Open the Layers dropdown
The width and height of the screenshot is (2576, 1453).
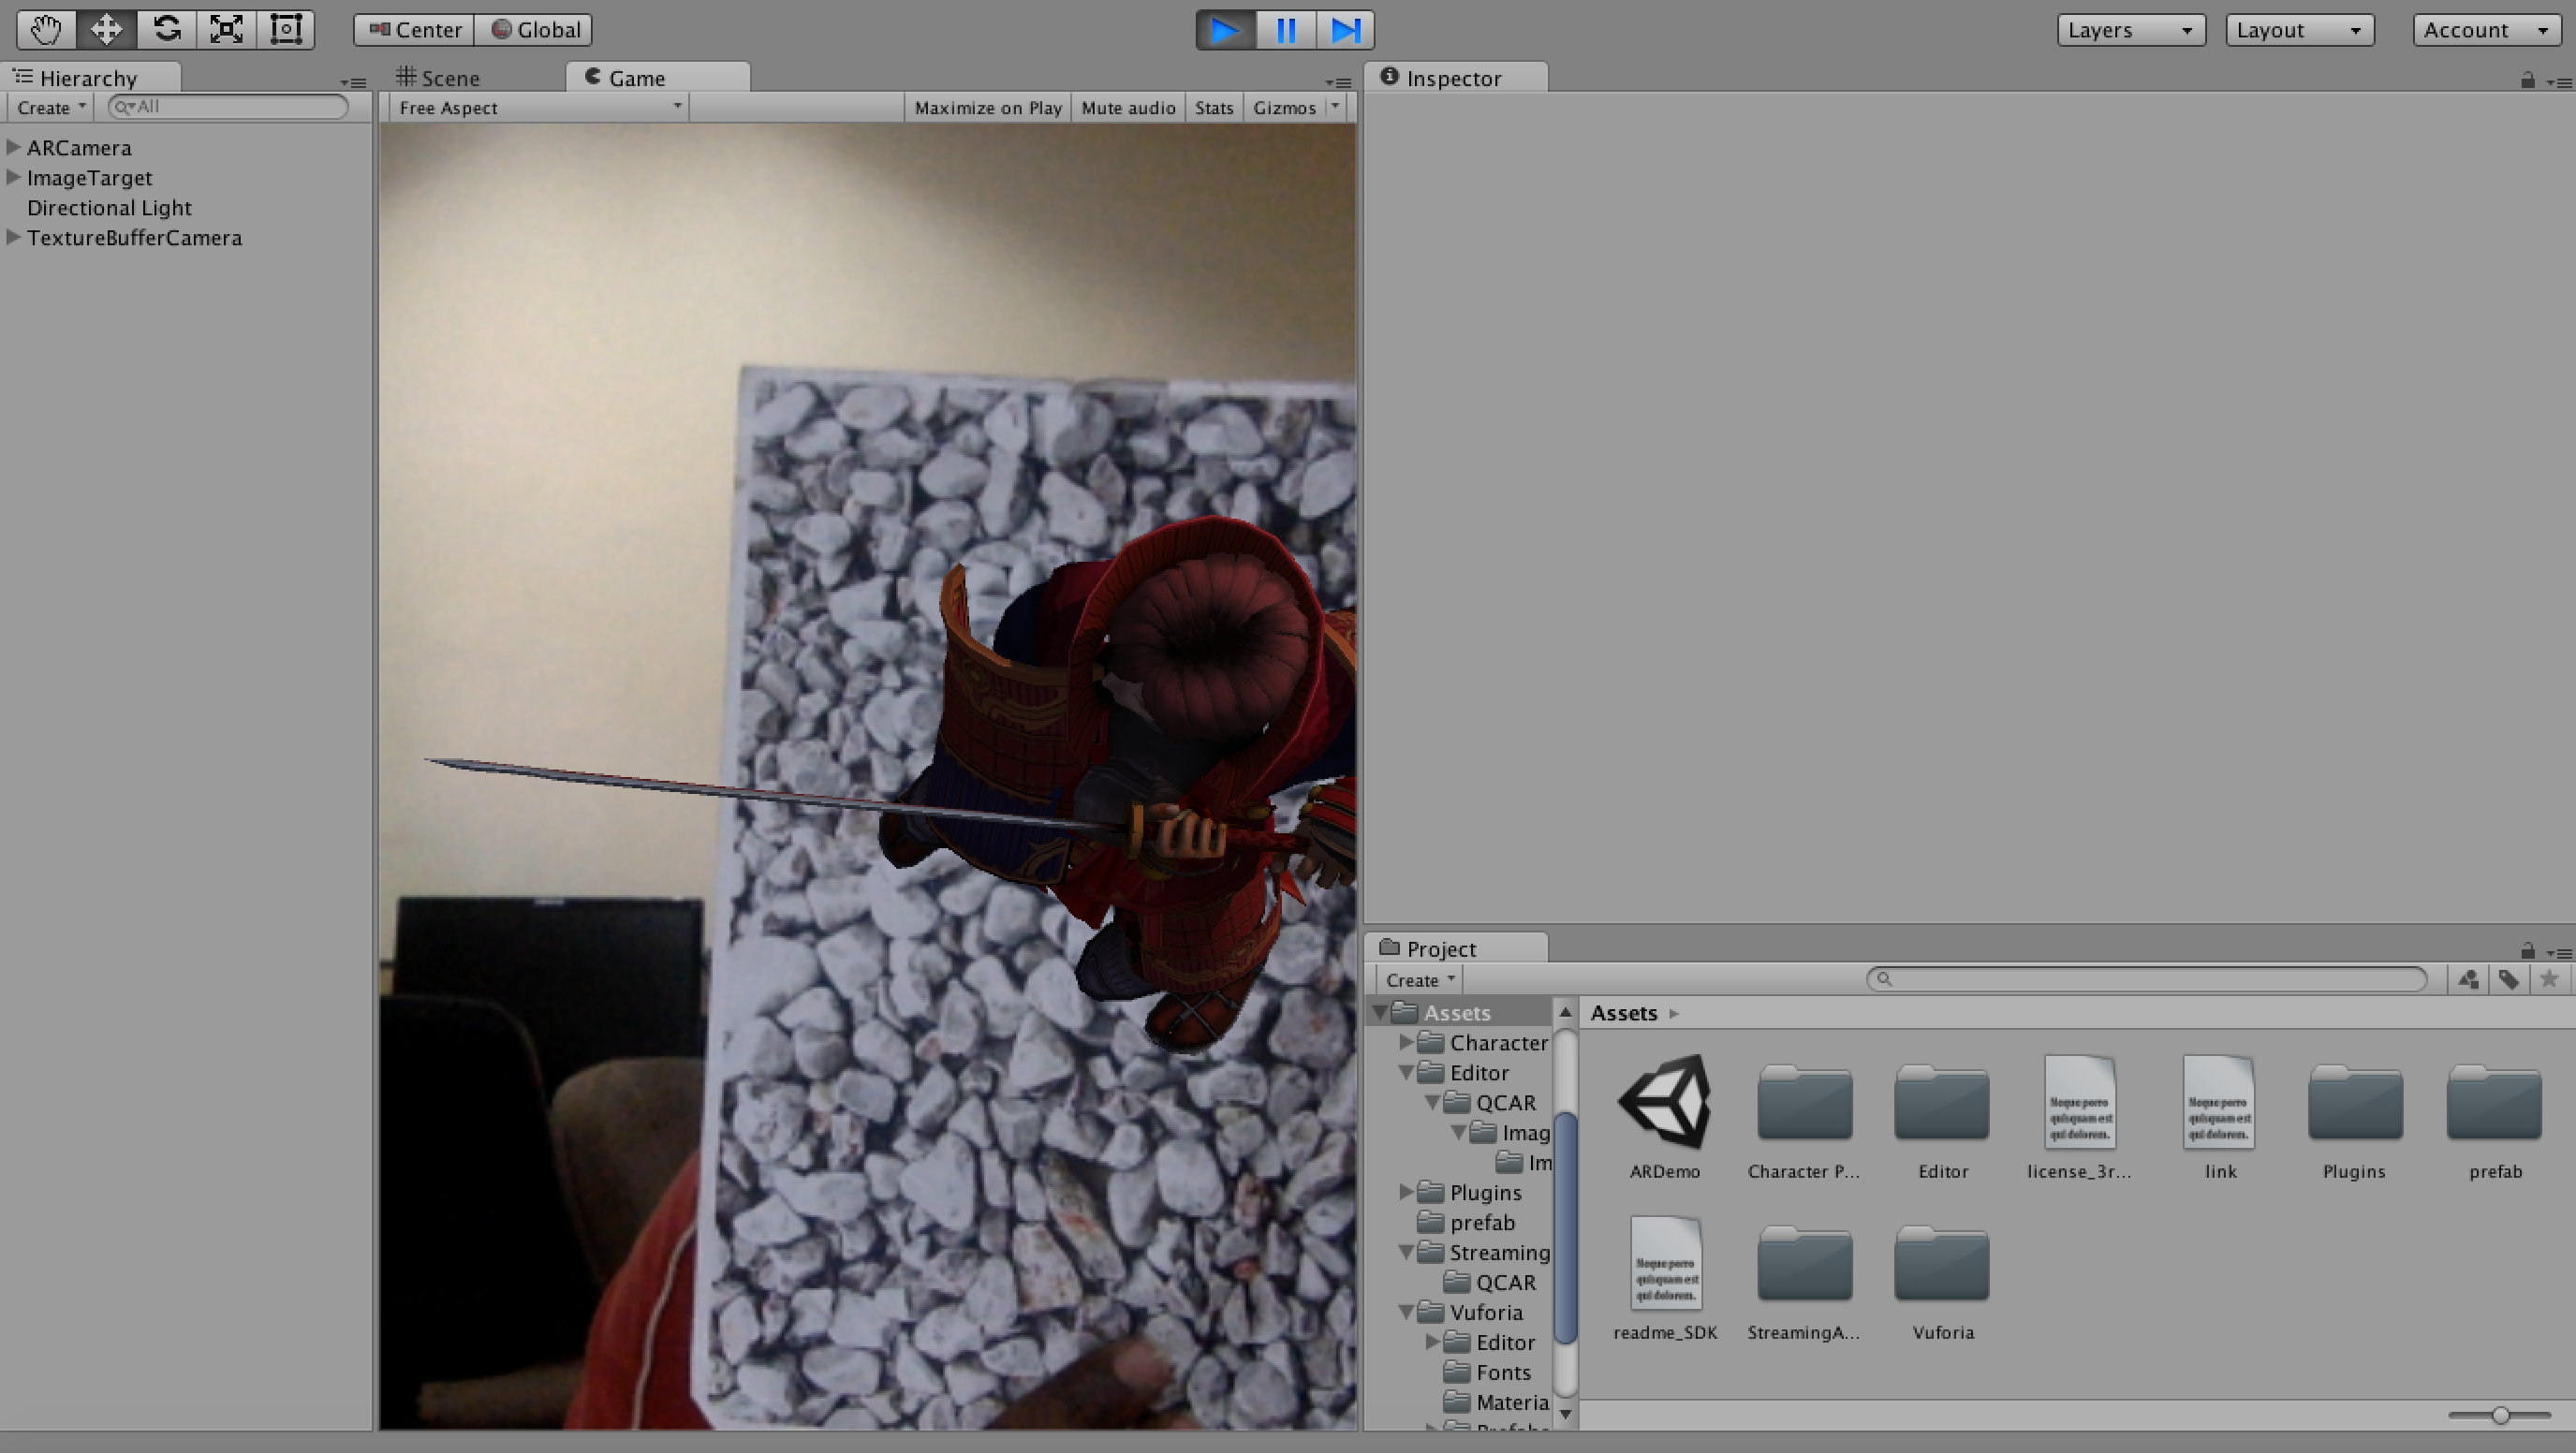pyautogui.click(x=2130, y=30)
